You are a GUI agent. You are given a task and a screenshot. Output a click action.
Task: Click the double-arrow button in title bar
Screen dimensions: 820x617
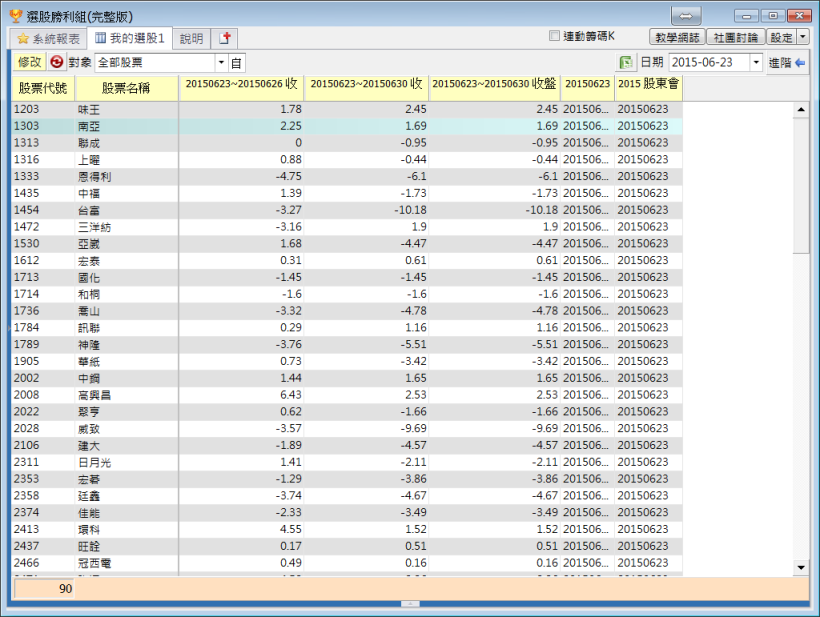coord(686,16)
